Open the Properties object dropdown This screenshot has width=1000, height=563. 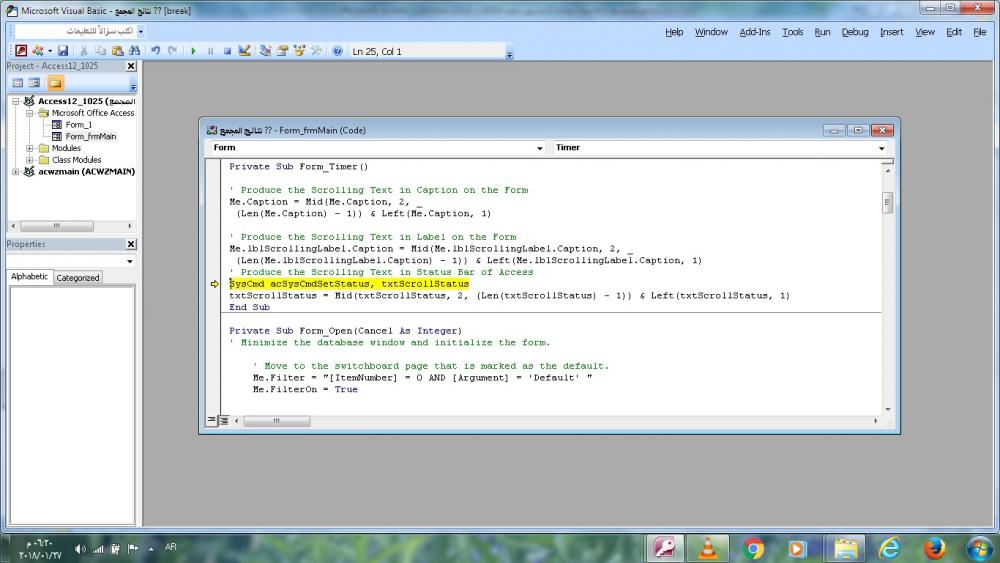point(129,261)
